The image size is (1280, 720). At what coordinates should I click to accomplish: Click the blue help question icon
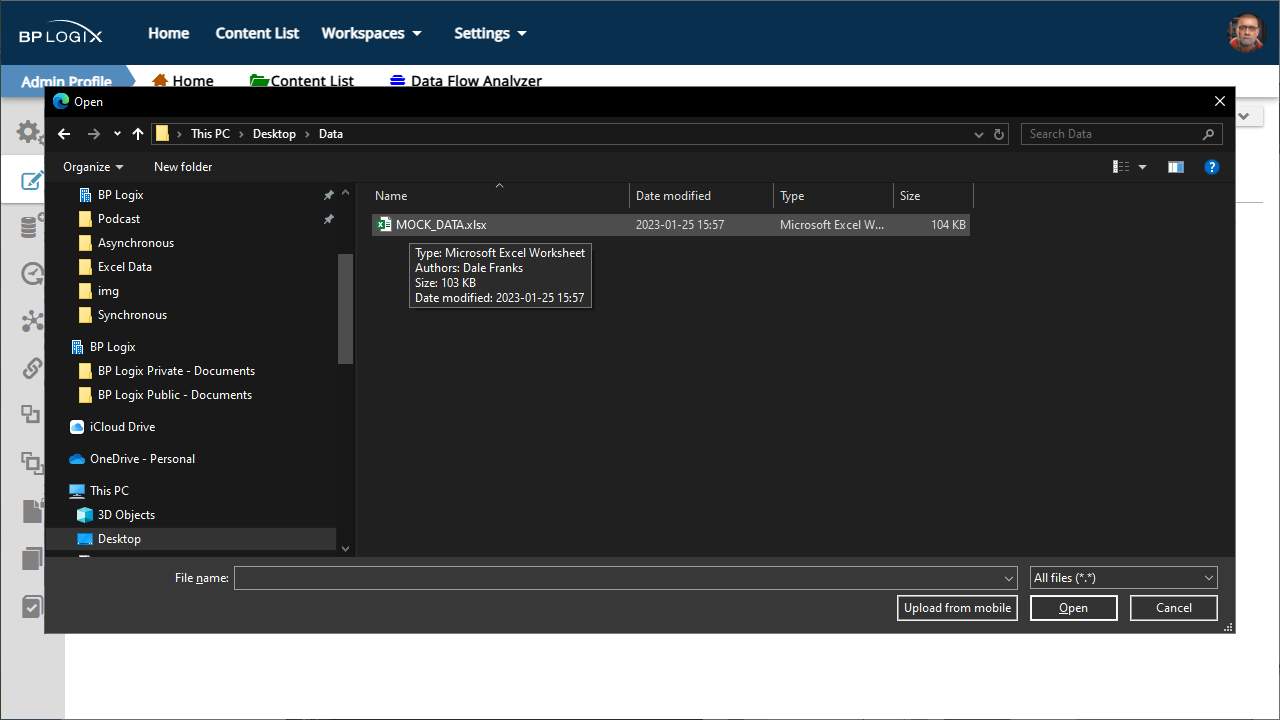point(1212,167)
